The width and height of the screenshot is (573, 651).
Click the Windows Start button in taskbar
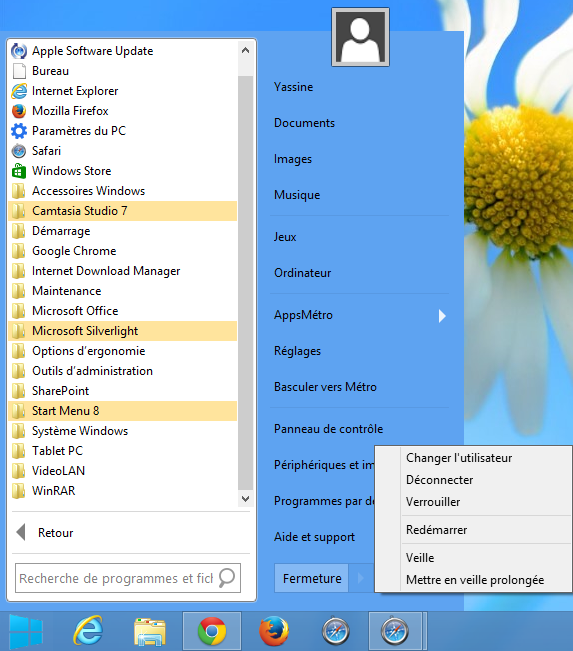click(x=26, y=631)
